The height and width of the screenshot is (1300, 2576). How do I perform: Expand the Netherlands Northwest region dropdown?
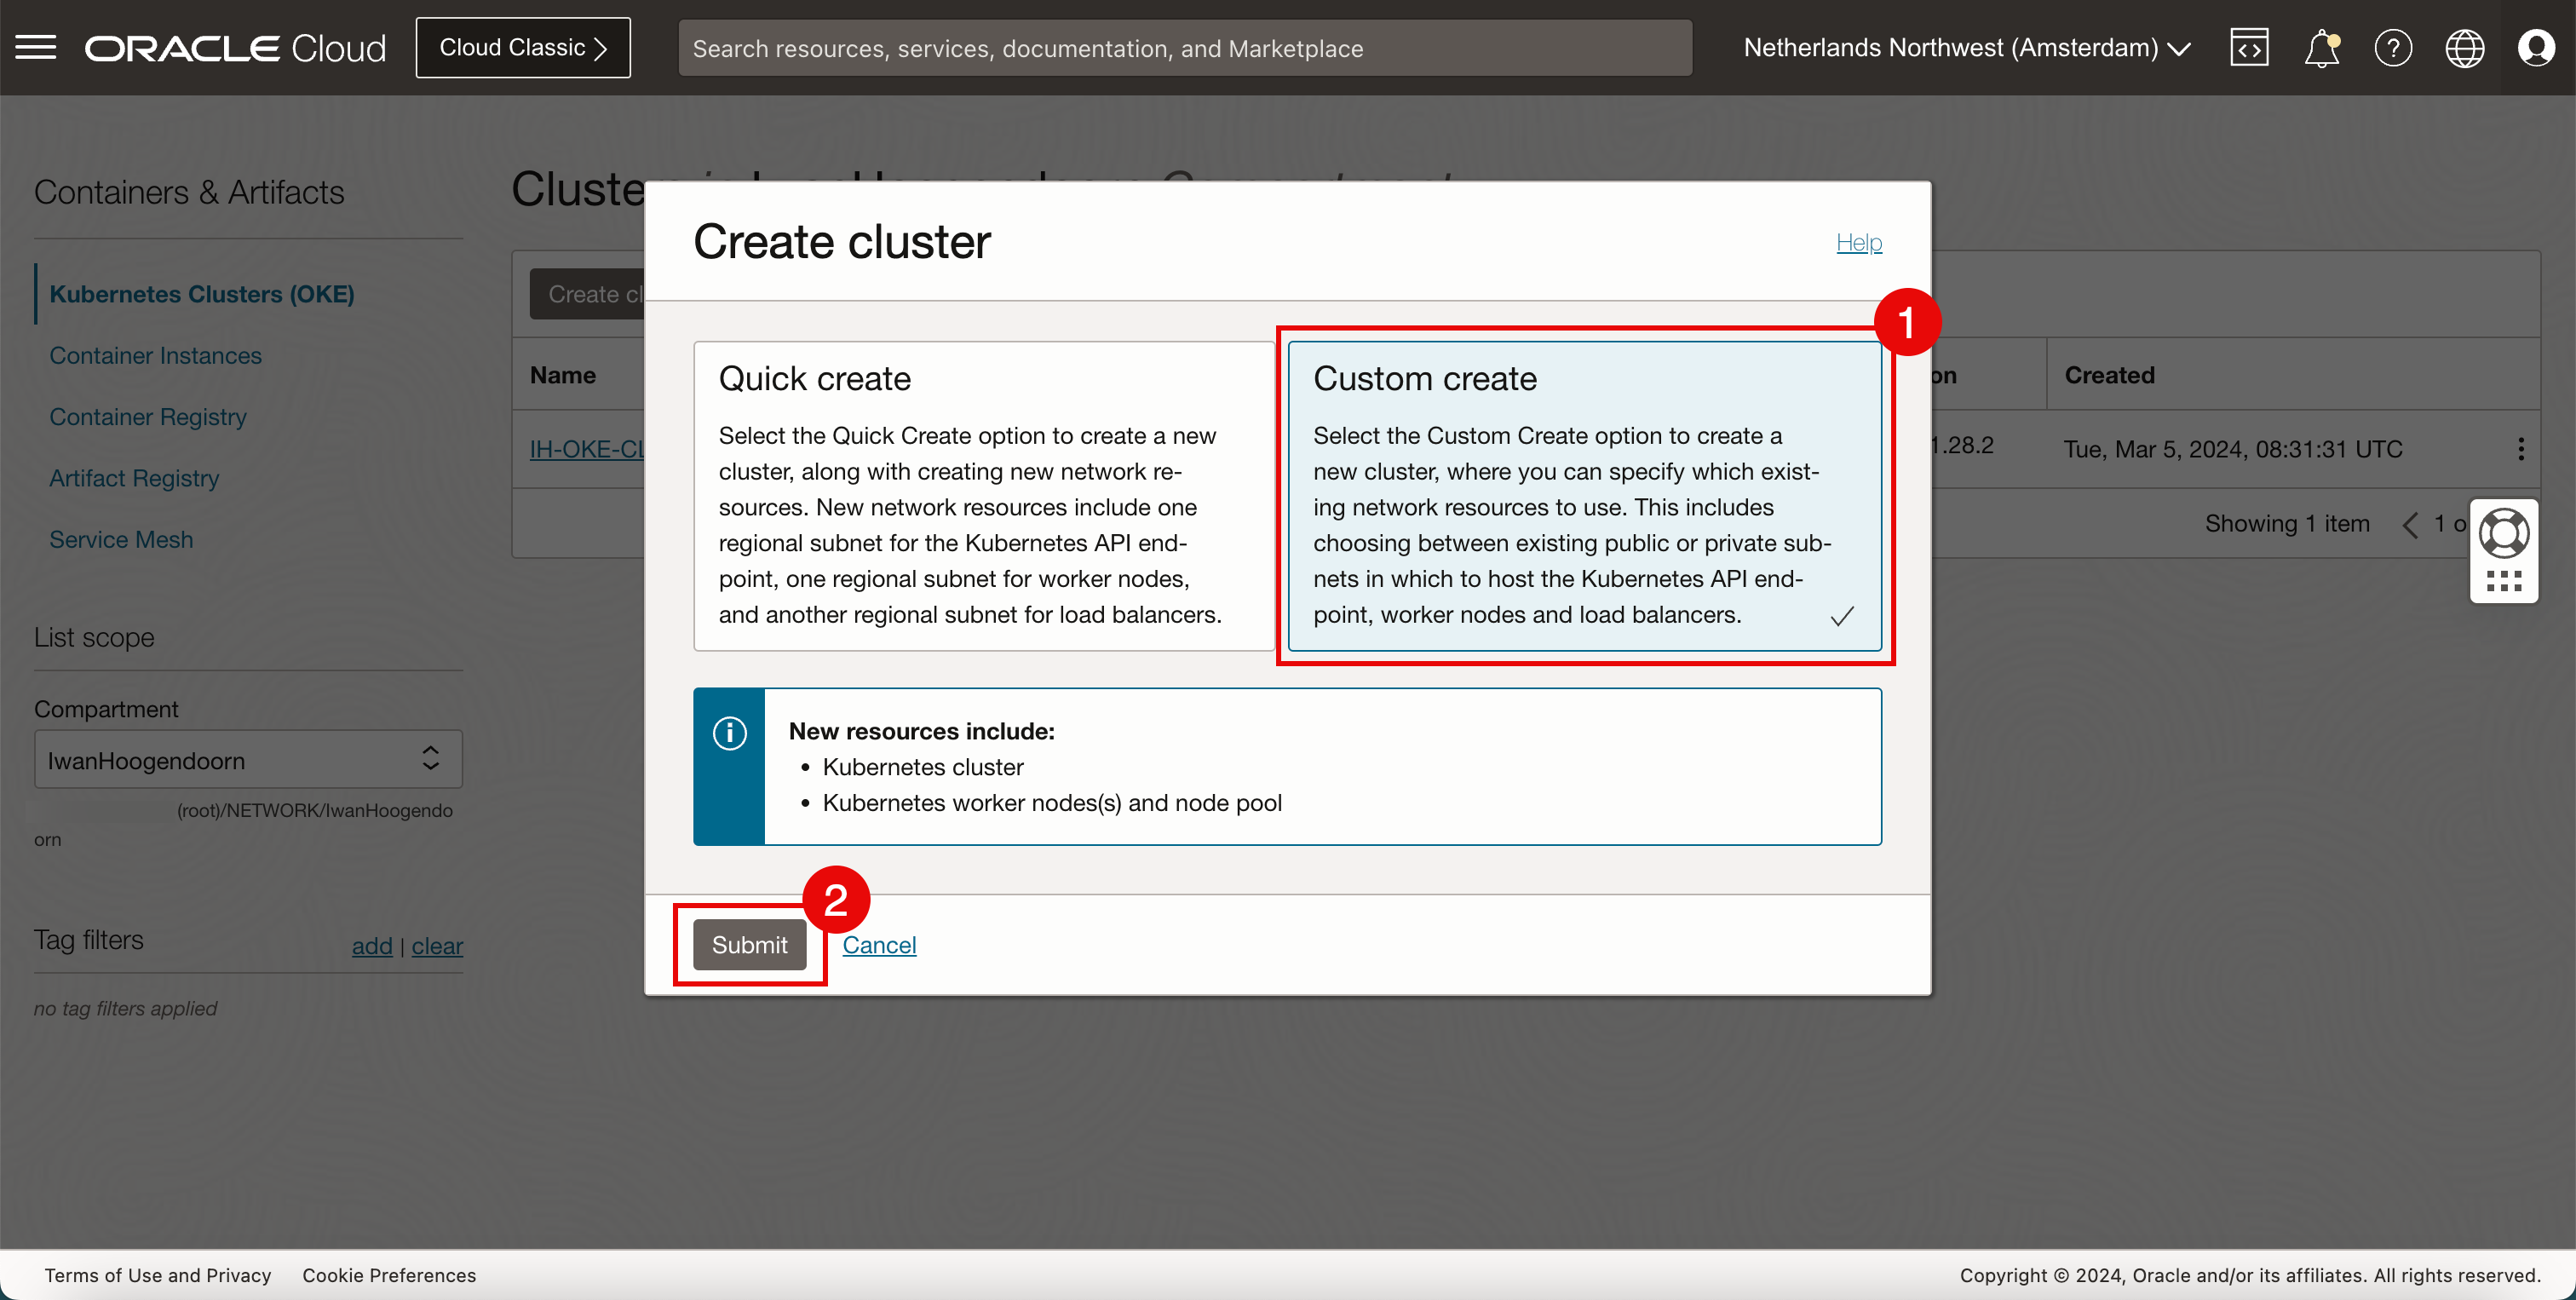(x=1967, y=48)
